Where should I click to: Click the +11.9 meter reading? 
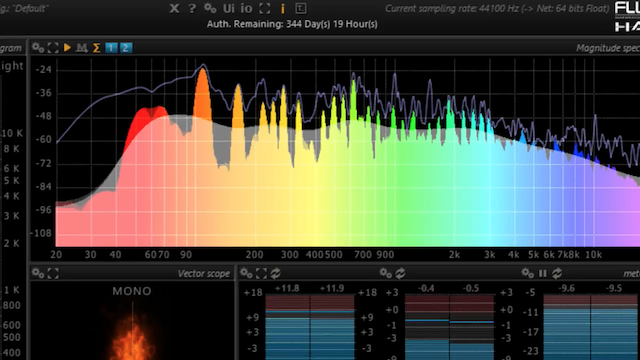tap(332, 289)
